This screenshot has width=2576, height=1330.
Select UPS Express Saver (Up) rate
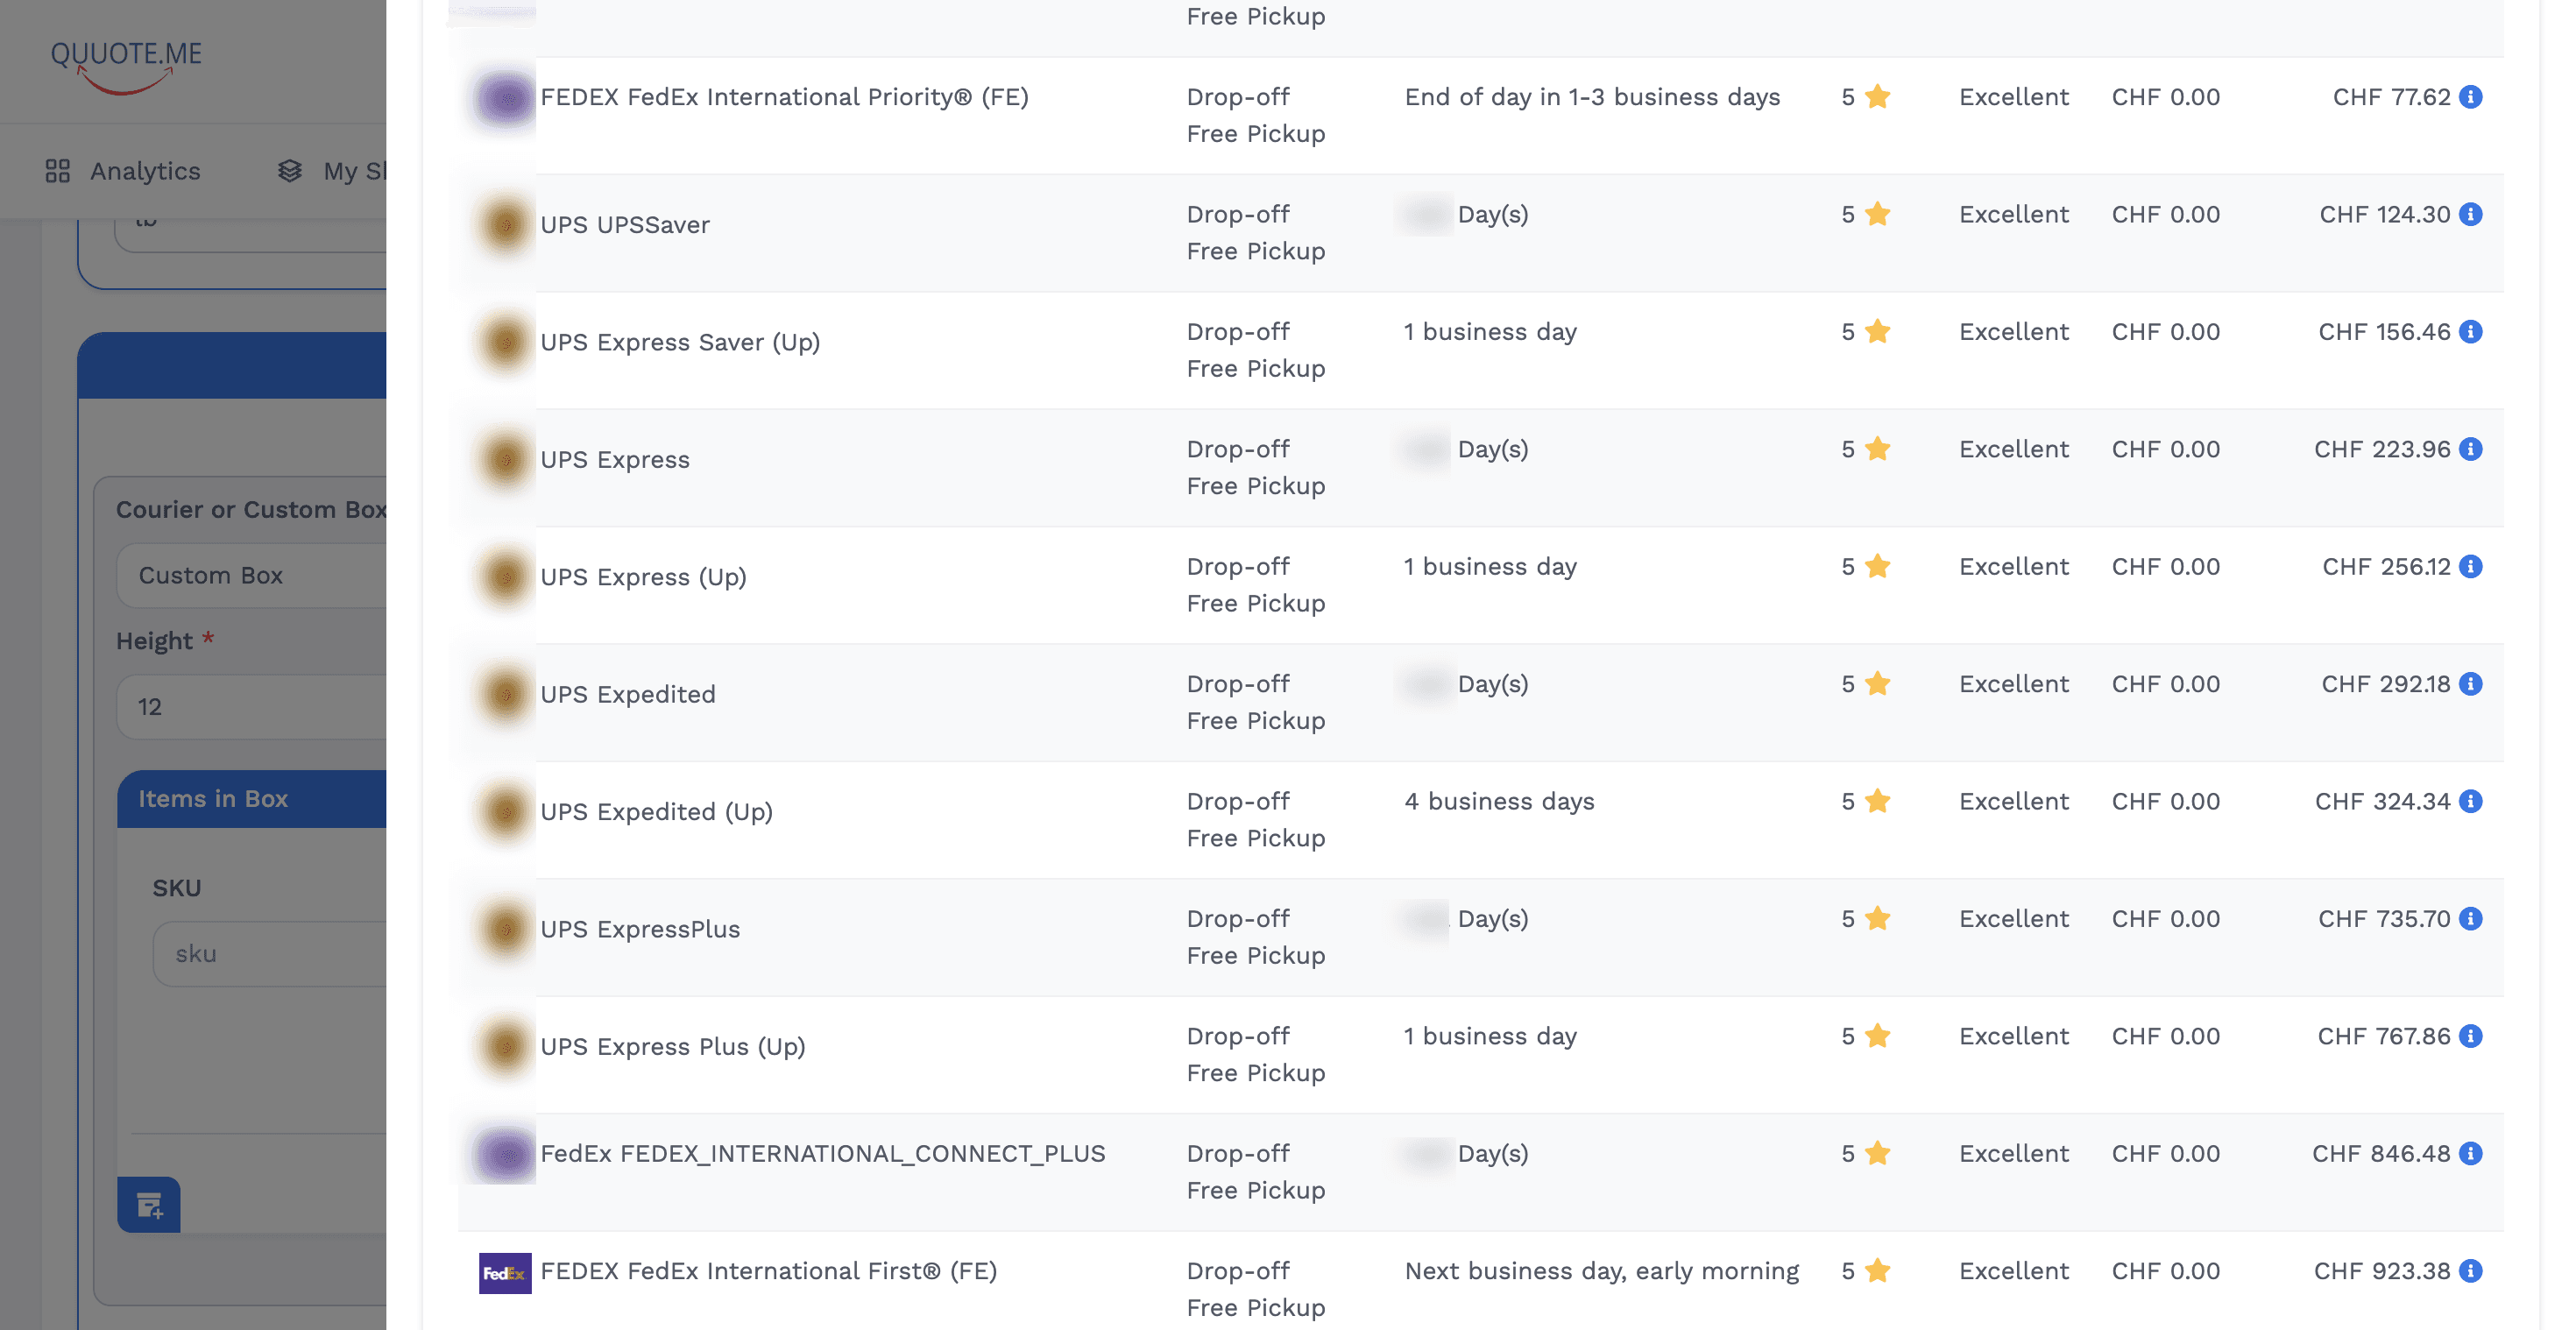(680, 342)
